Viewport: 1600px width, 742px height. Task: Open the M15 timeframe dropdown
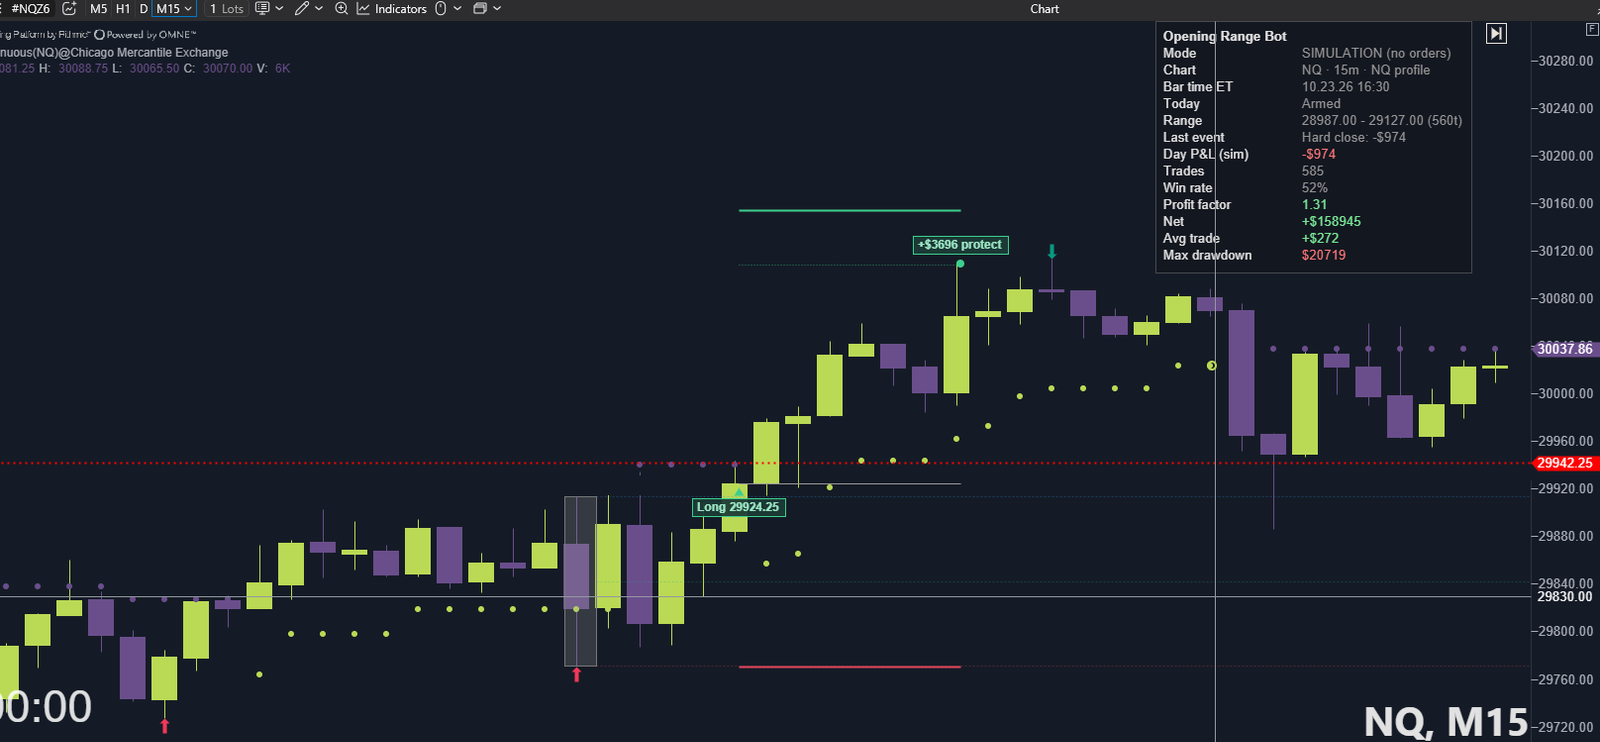coord(174,8)
